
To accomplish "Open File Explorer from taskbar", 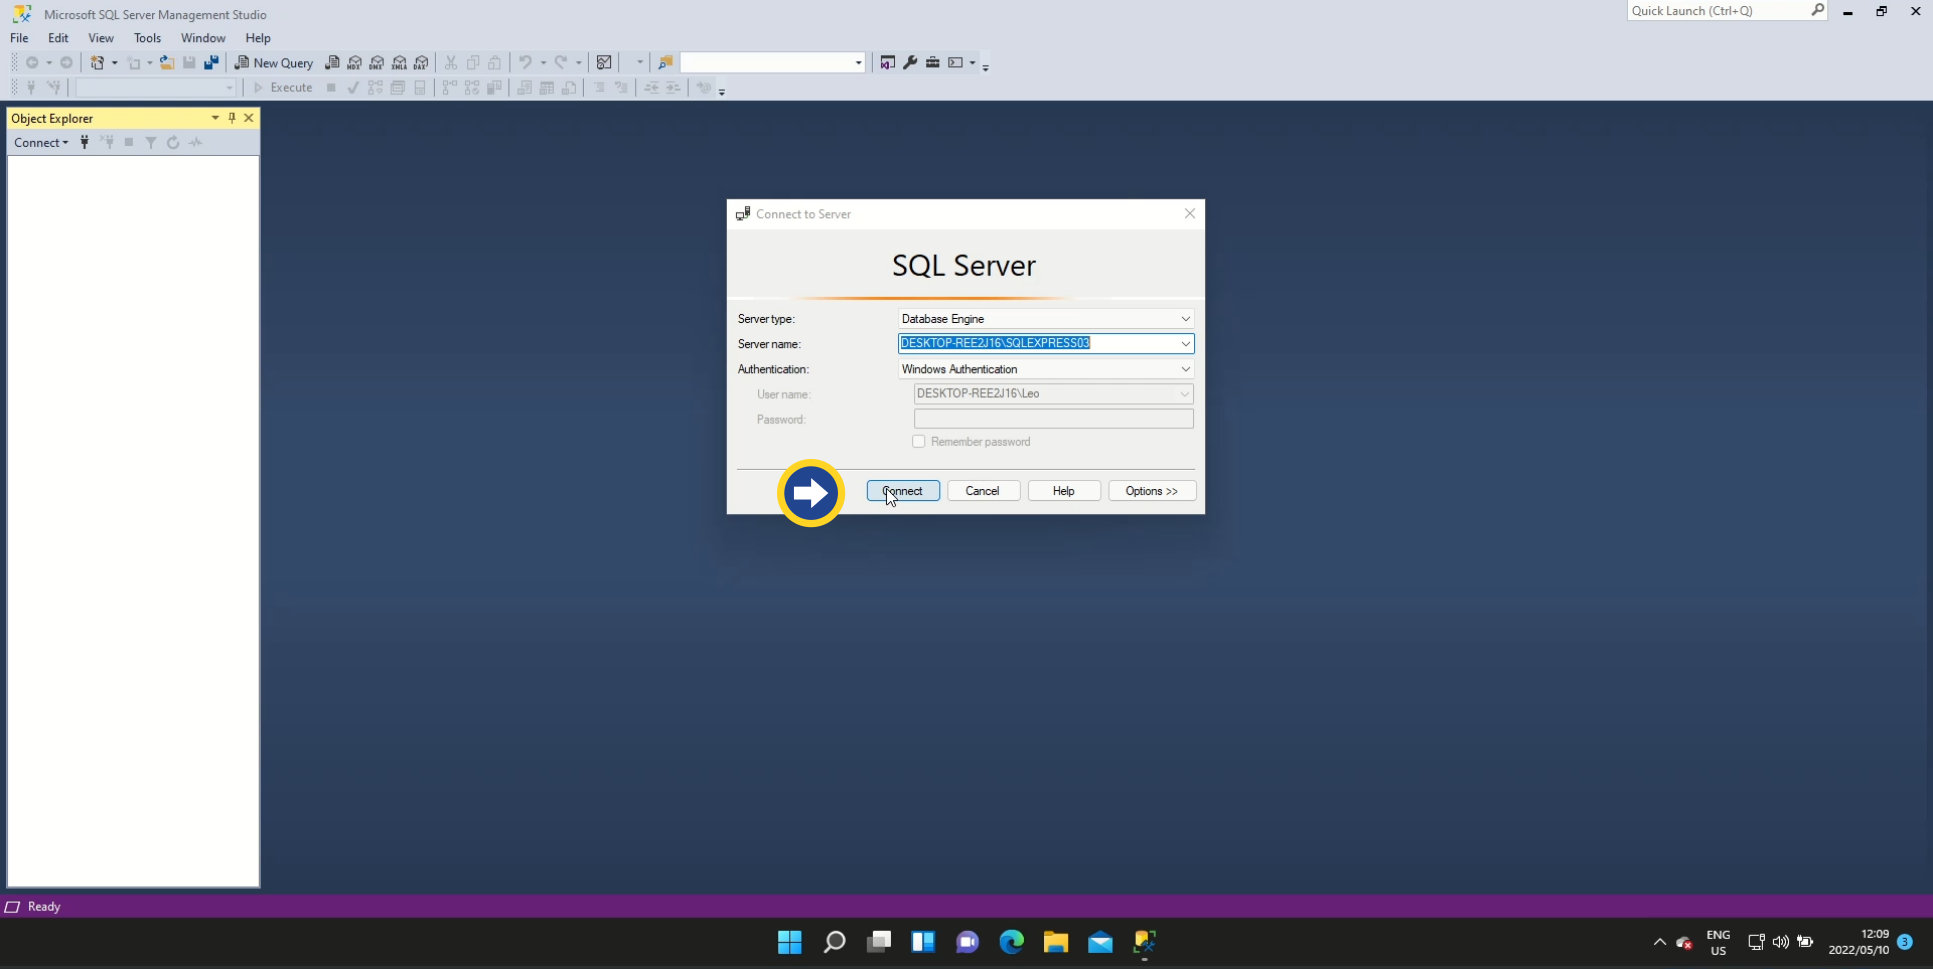I will pos(1056,942).
